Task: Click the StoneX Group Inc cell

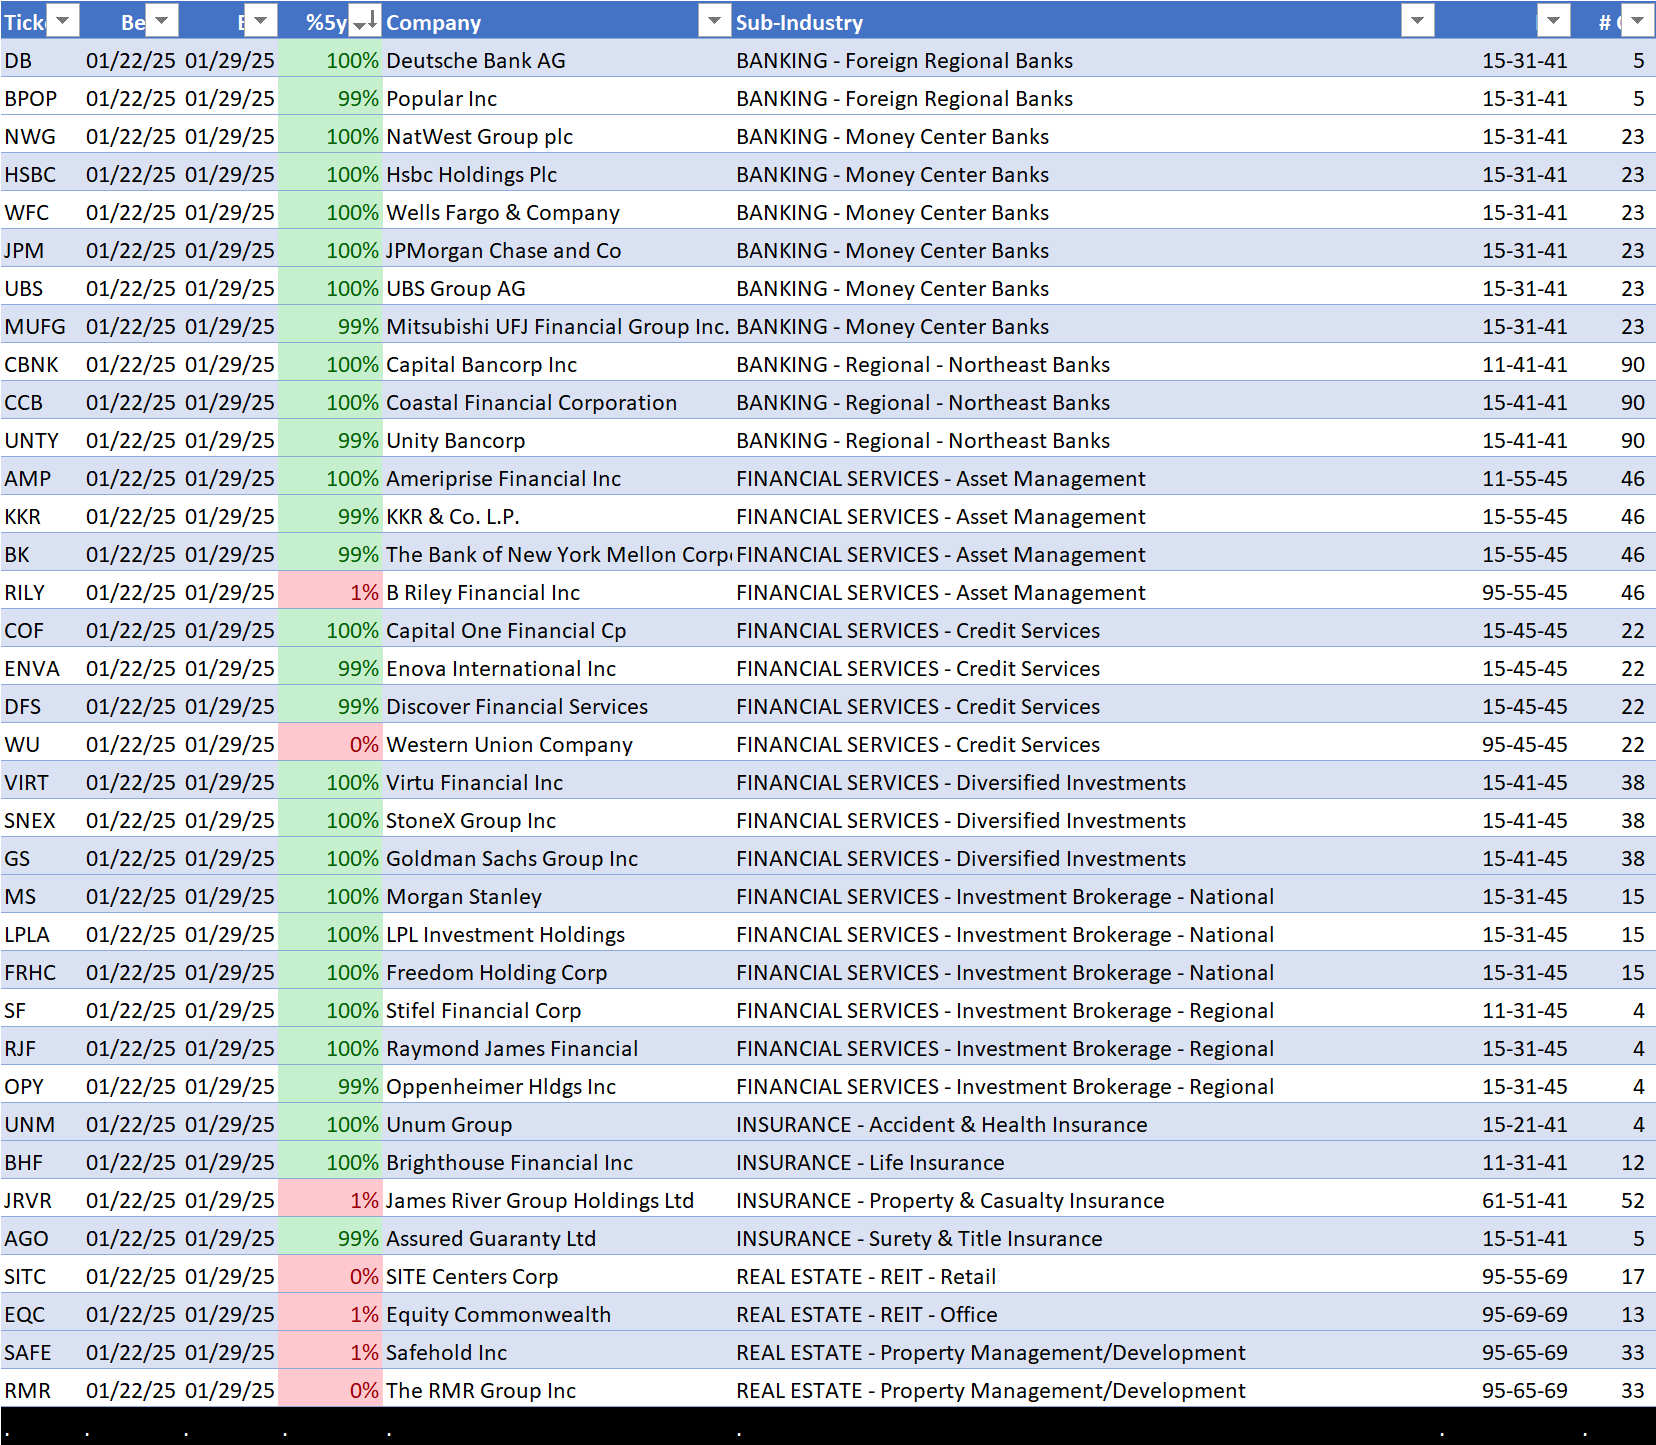Action: click(470, 821)
